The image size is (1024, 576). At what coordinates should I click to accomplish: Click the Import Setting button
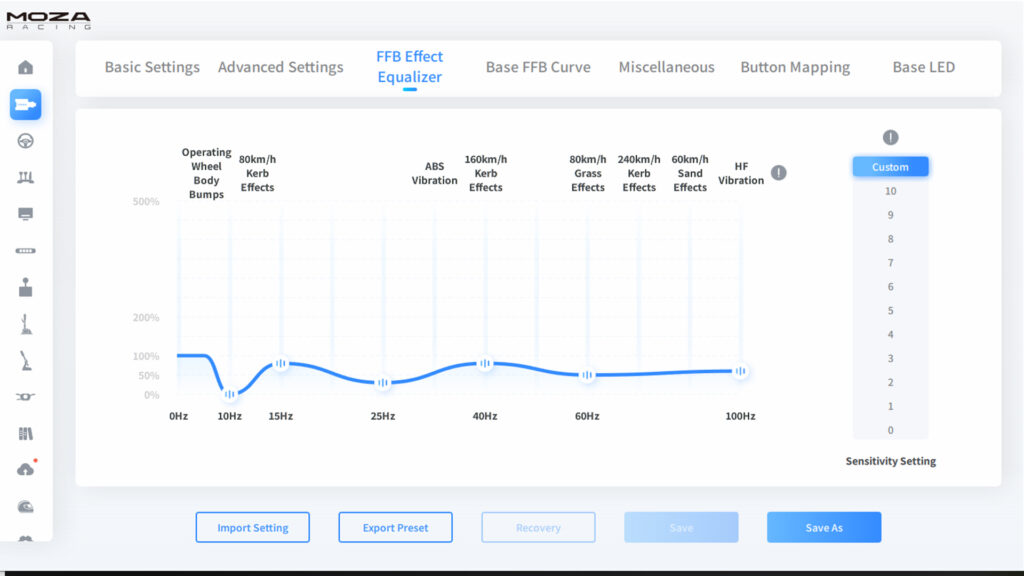(x=252, y=527)
